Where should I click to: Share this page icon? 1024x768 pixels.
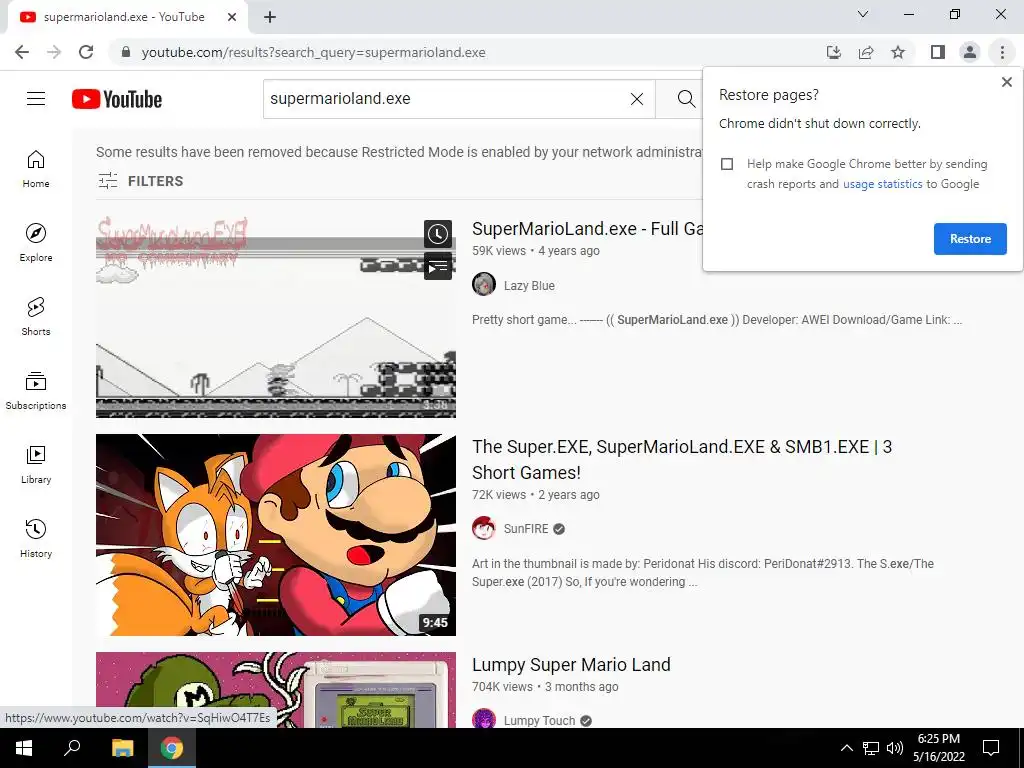pyautogui.click(x=866, y=52)
